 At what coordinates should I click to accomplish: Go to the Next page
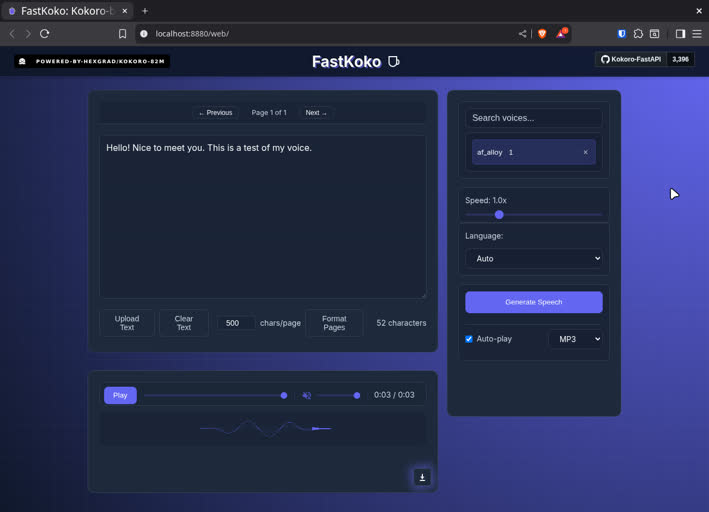[x=316, y=113]
